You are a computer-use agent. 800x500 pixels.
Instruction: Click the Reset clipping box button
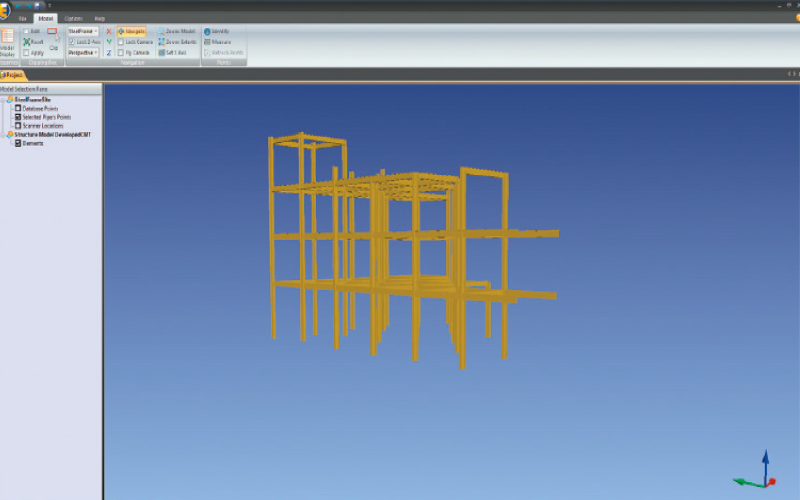33,42
